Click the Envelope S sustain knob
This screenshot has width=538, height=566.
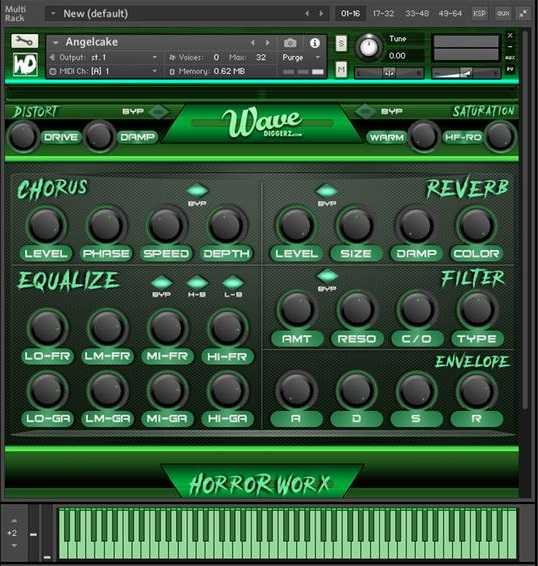[416, 391]
